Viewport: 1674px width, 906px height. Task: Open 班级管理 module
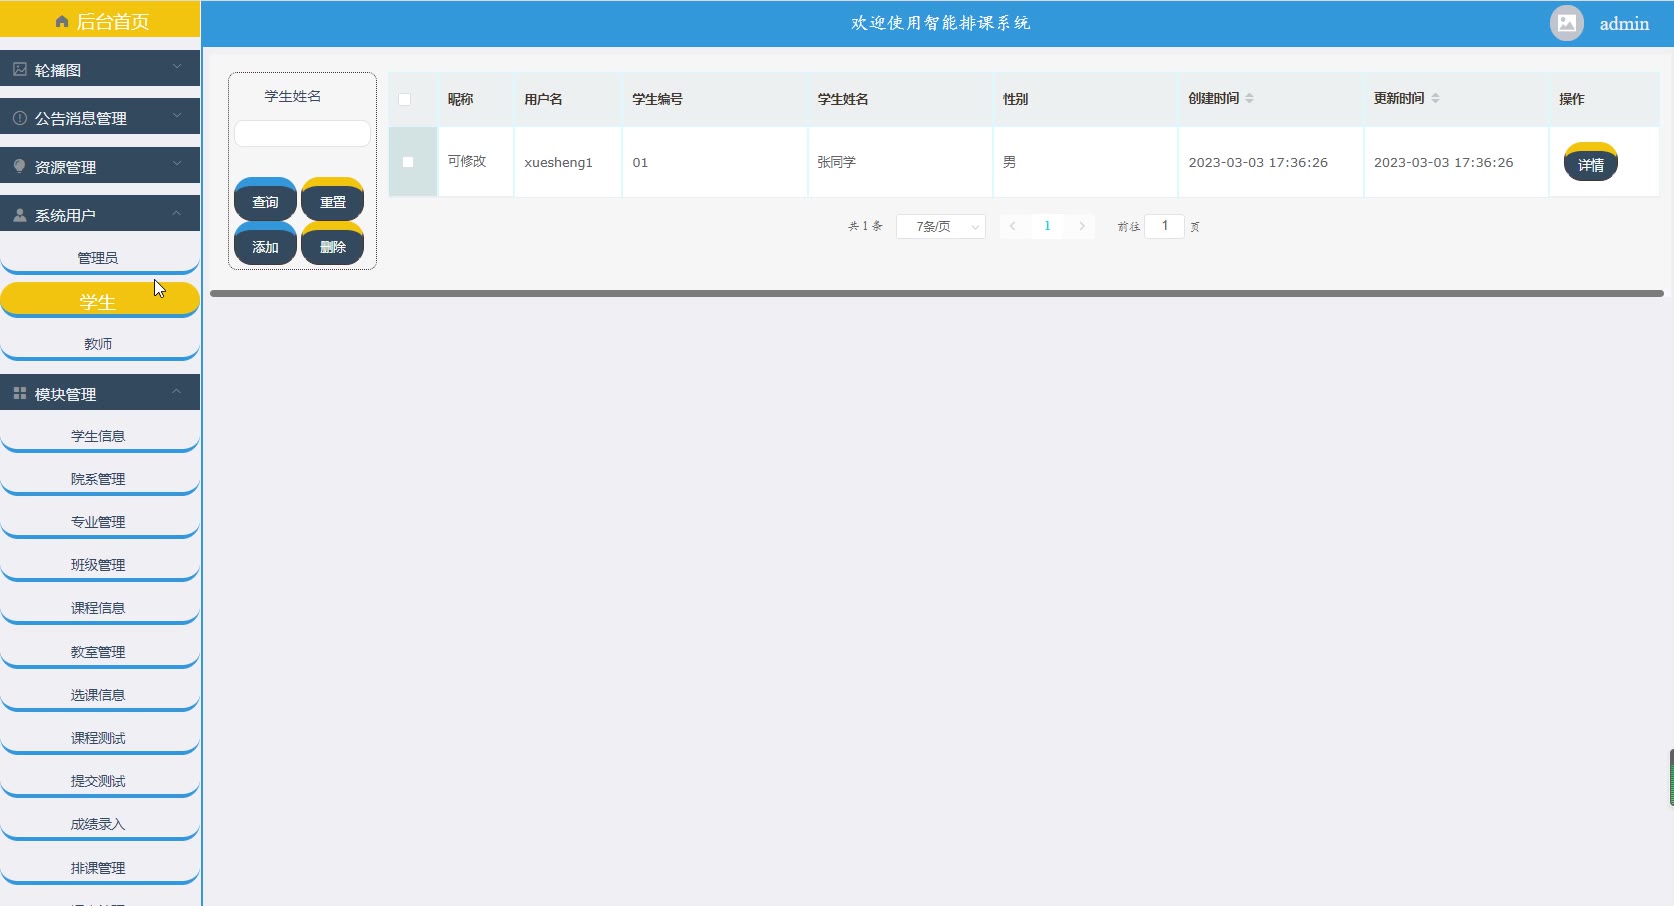[99, 565]
